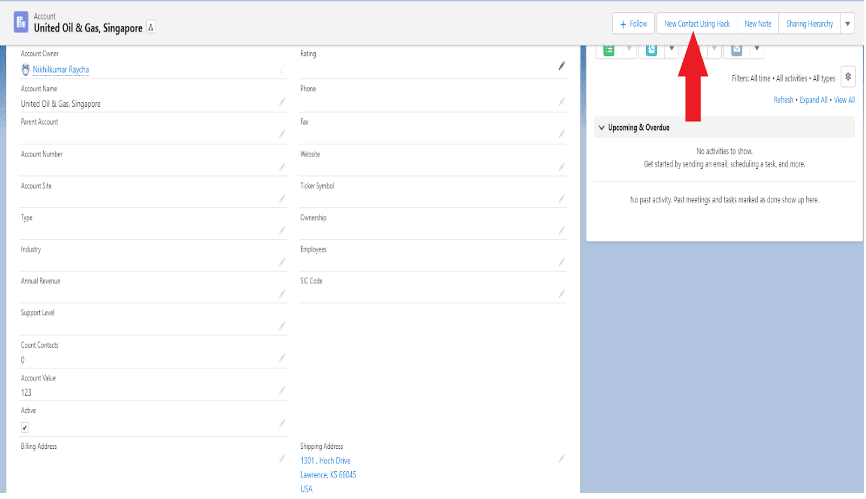Edit the Account Site pencil

[282, 198]
